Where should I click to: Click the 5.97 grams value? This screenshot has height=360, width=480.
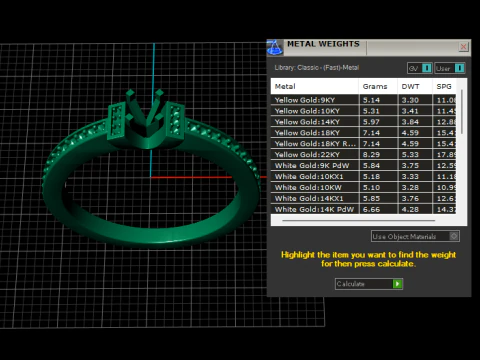point(371,122)
